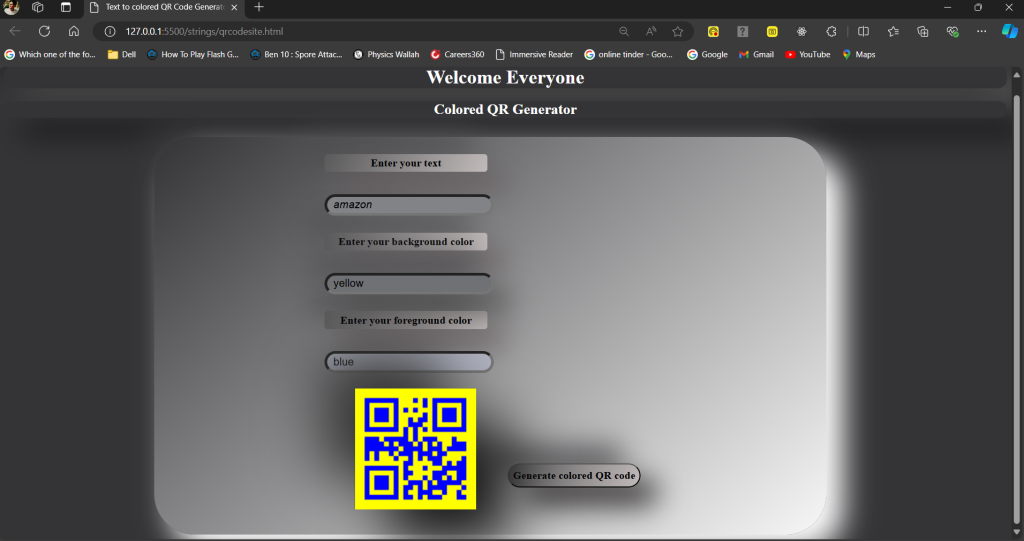This screenshot has width=1024, height=541.
Task: Open the Maps bookmark
Action: click(x=859, y=55)
